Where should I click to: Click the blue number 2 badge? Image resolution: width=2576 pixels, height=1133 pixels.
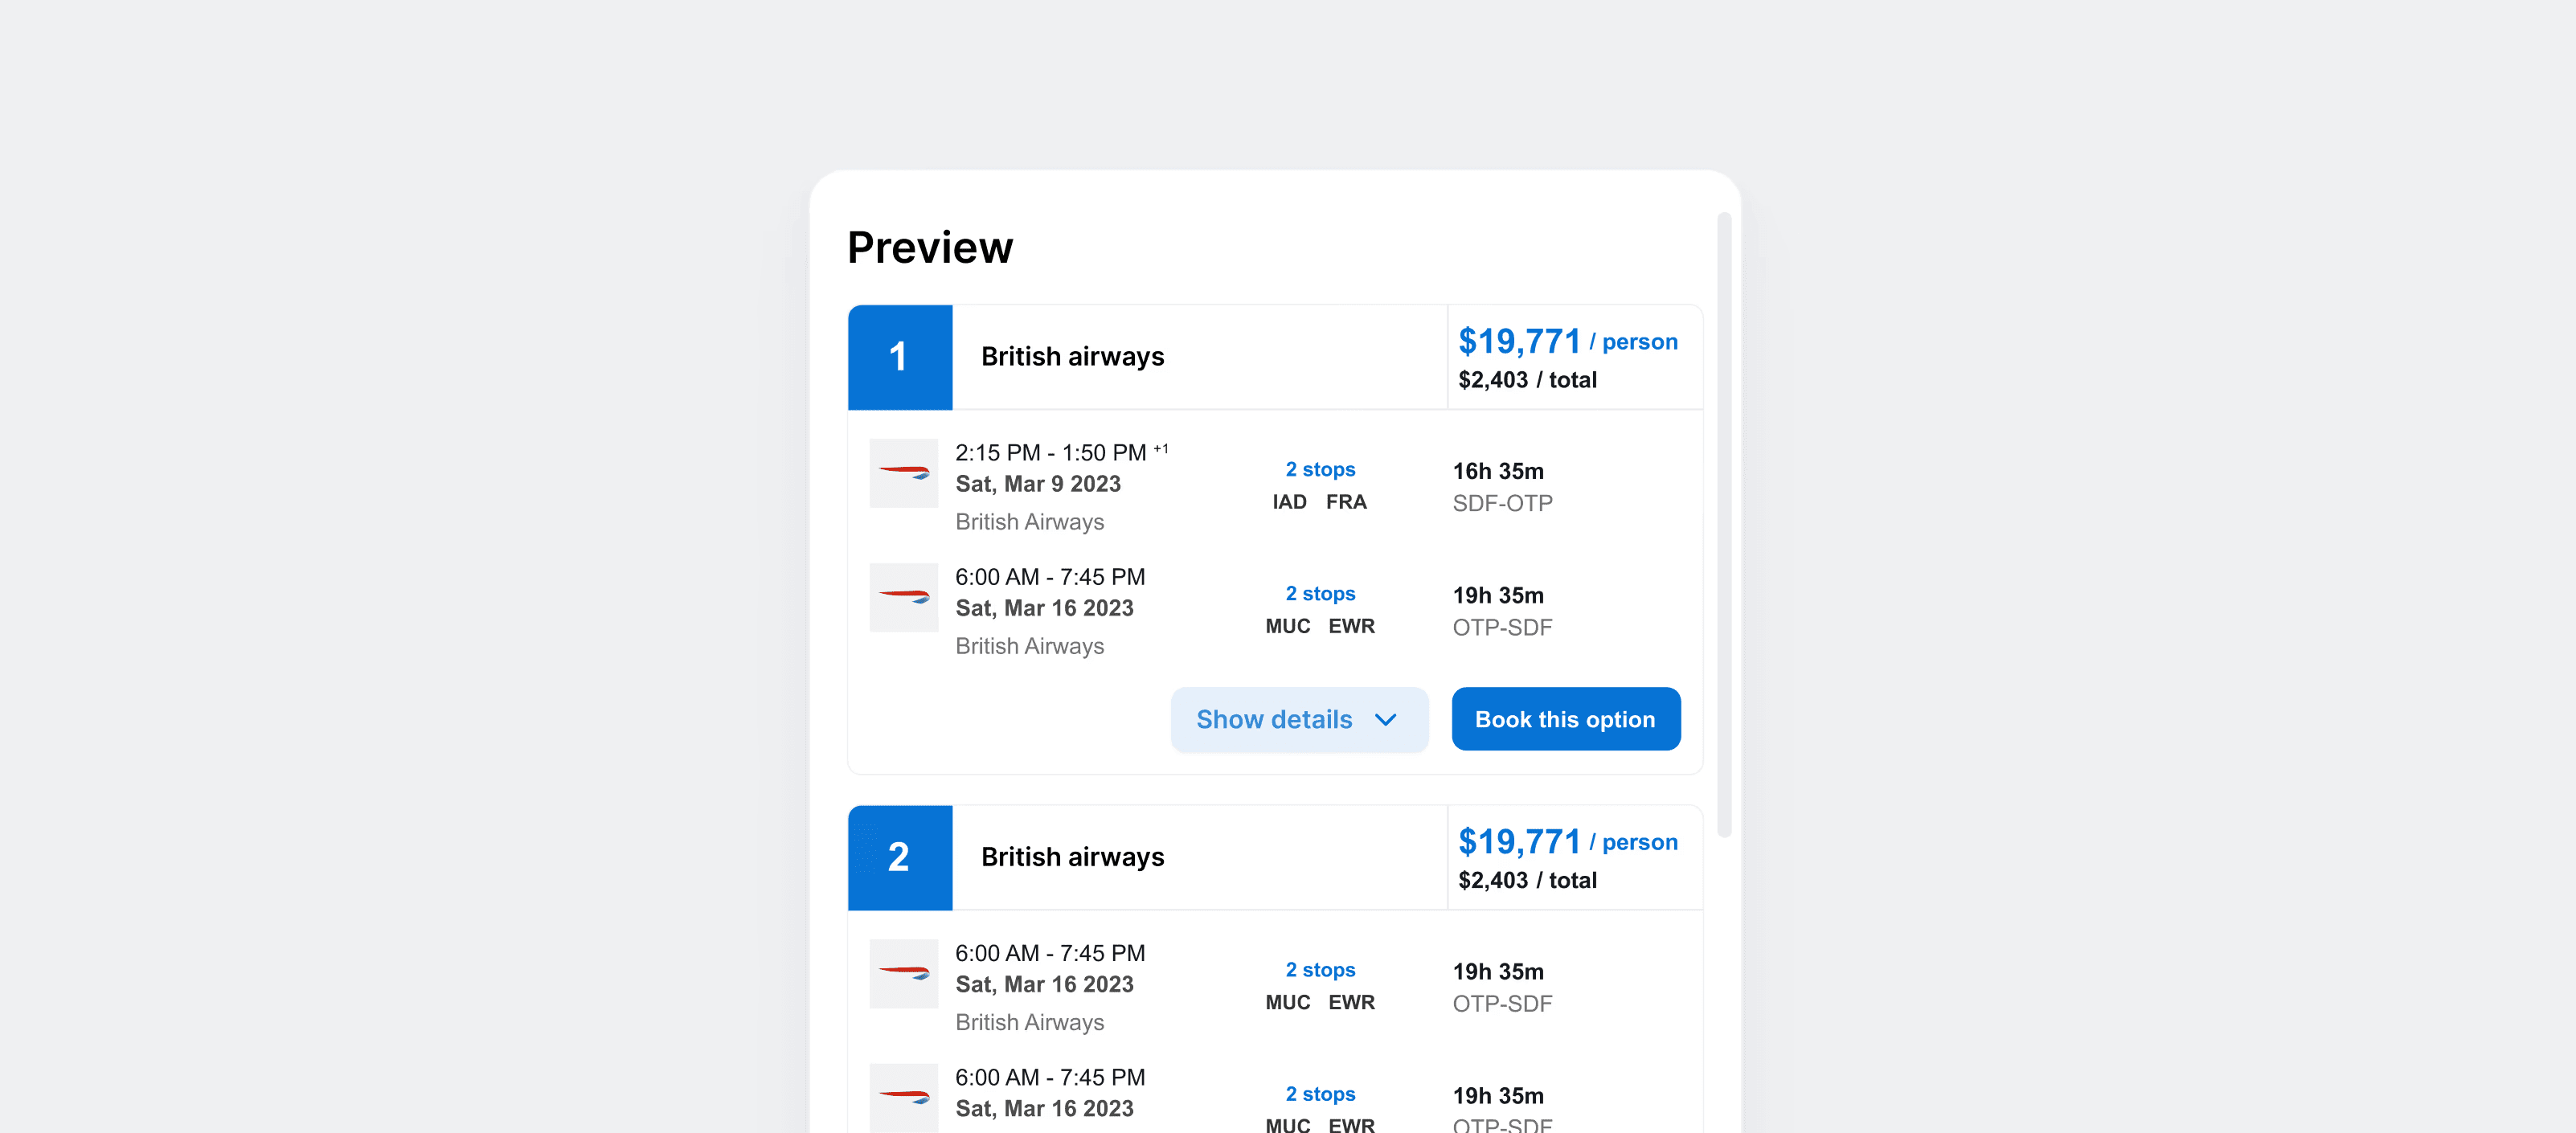(899, 857)
